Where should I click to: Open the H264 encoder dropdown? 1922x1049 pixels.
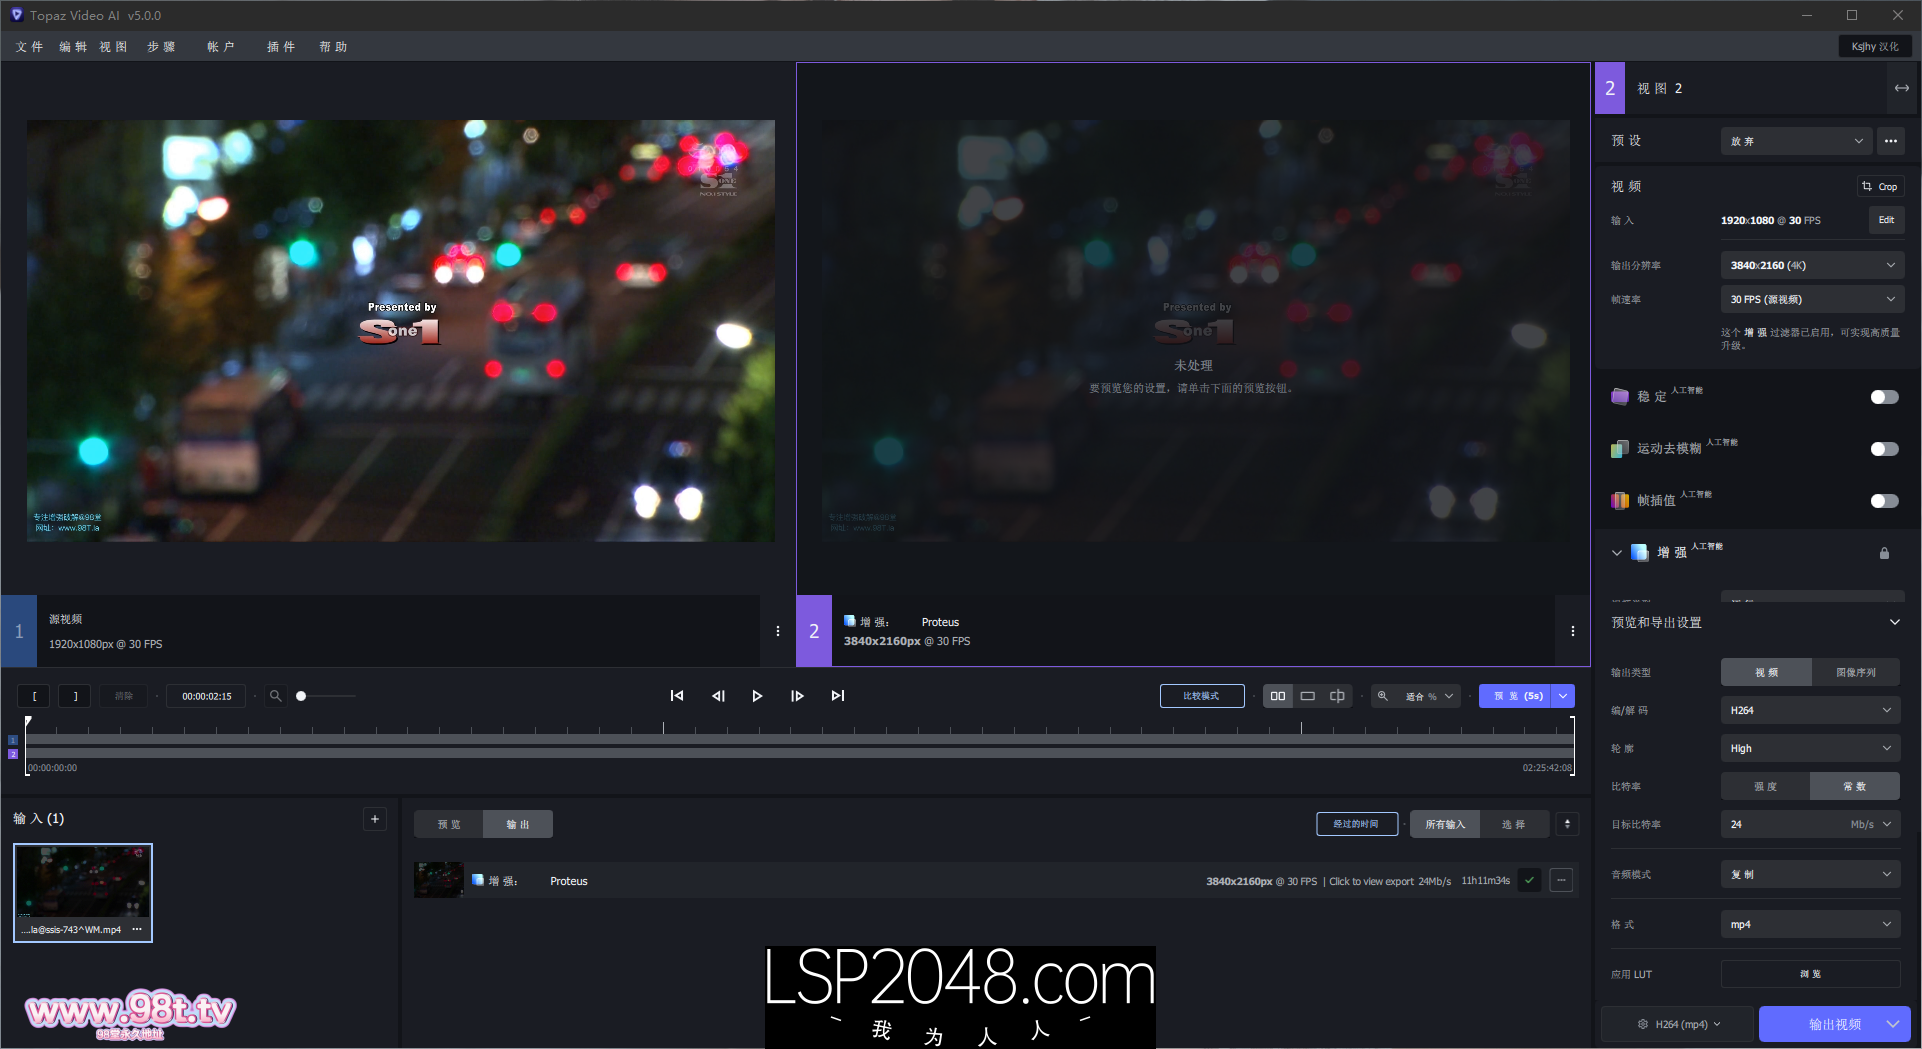pos(1809,710)
